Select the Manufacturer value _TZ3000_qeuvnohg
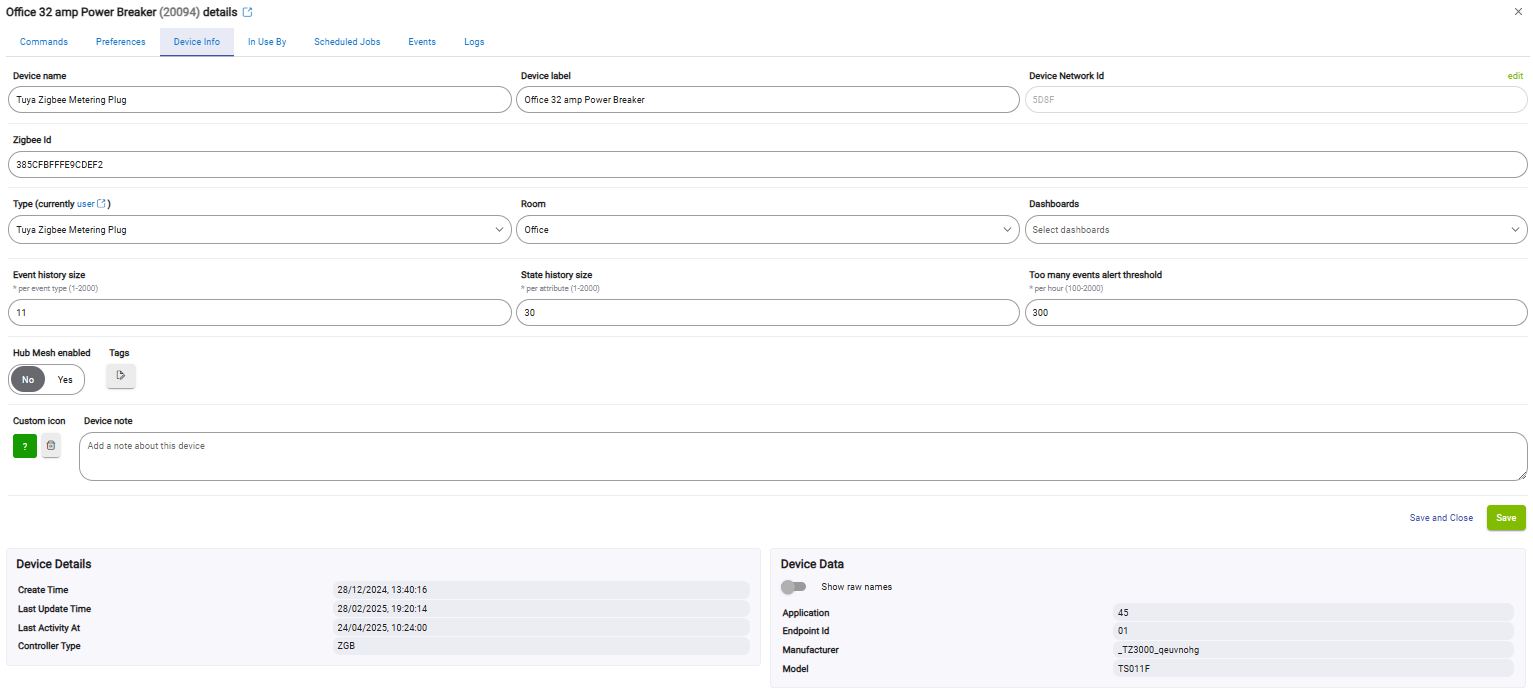 click(x=1313, y=650)
